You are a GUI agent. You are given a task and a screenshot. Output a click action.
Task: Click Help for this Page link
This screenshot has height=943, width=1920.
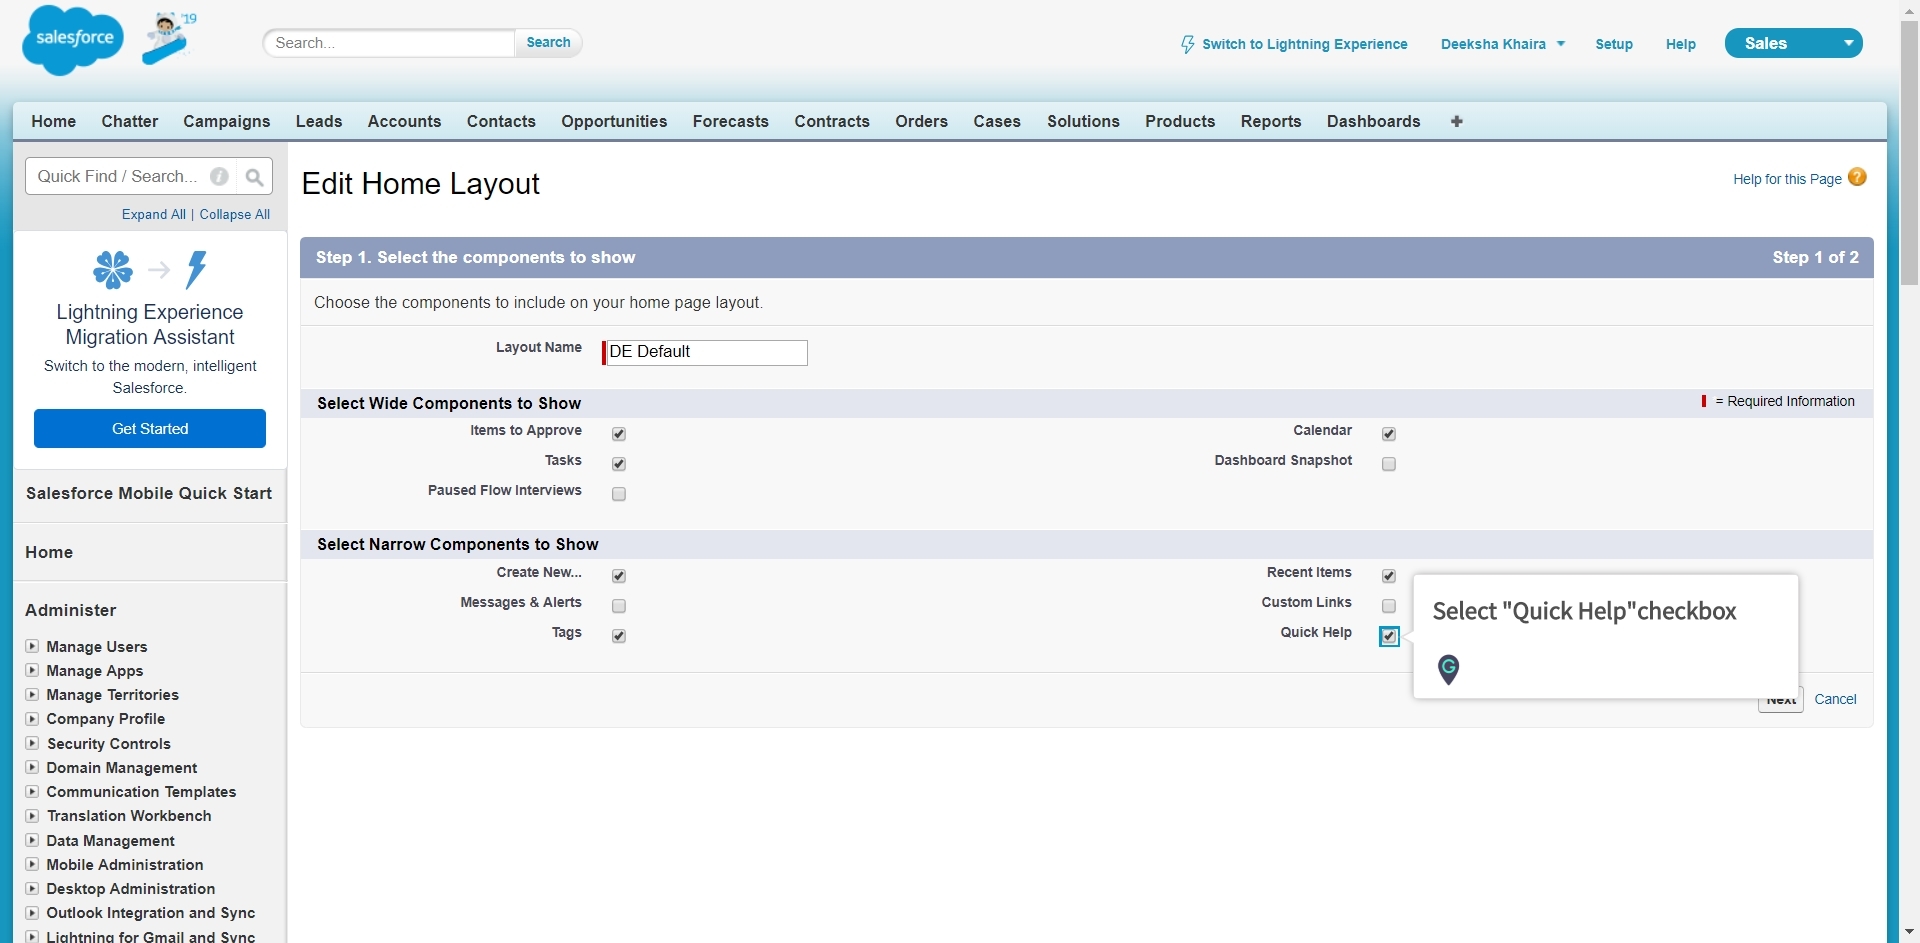coord(1787,179)
